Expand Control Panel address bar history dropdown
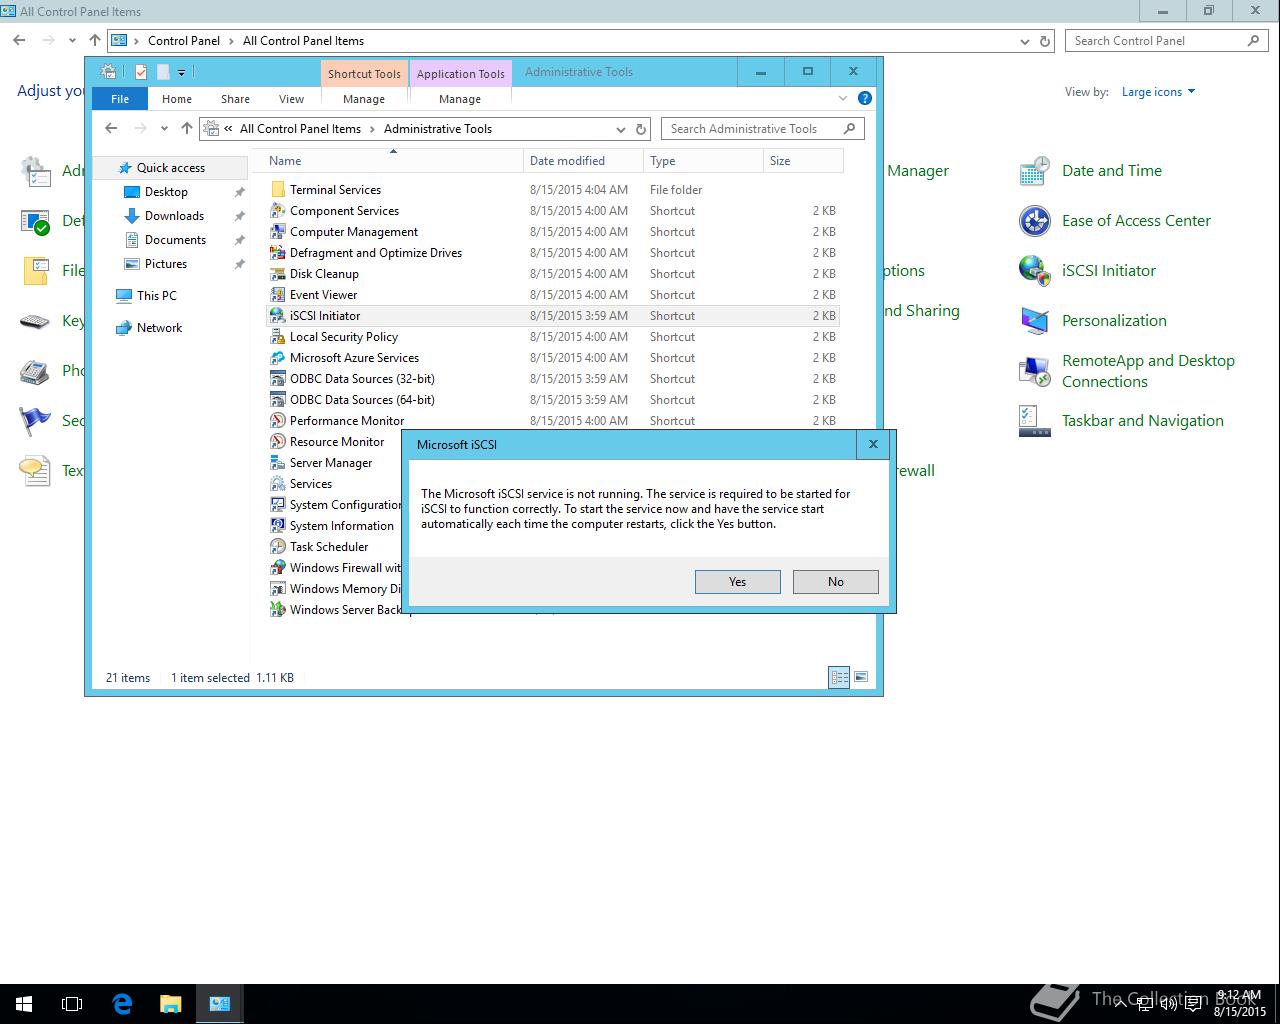 point(1025,41)
